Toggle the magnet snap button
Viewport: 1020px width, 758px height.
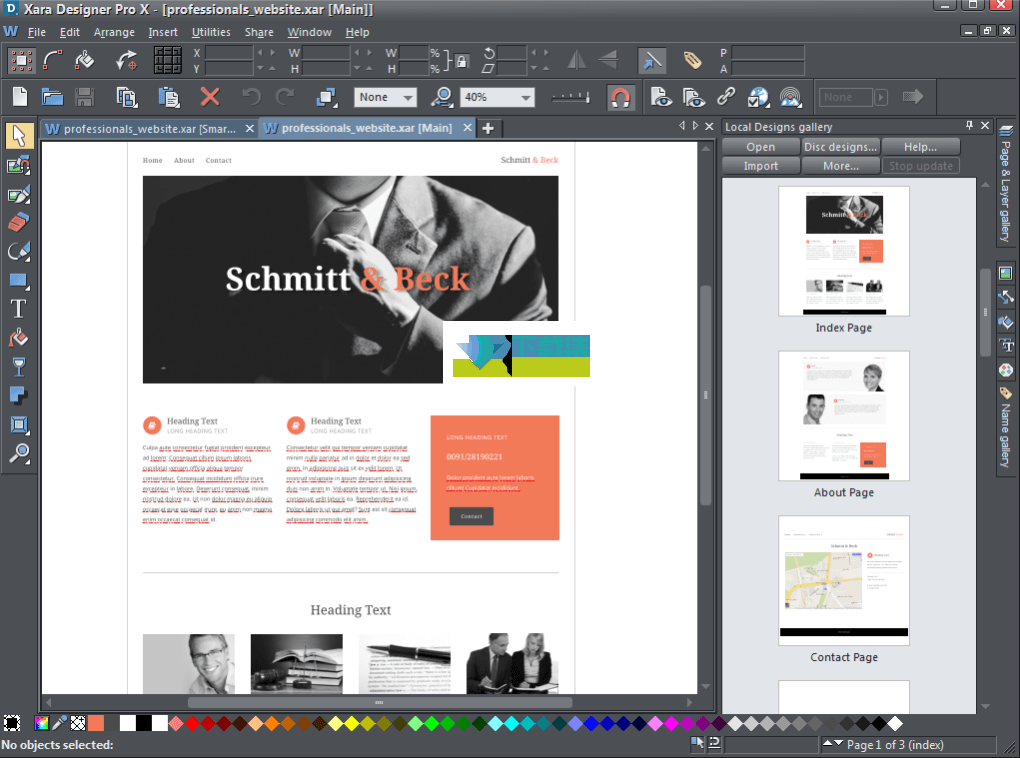620,97
